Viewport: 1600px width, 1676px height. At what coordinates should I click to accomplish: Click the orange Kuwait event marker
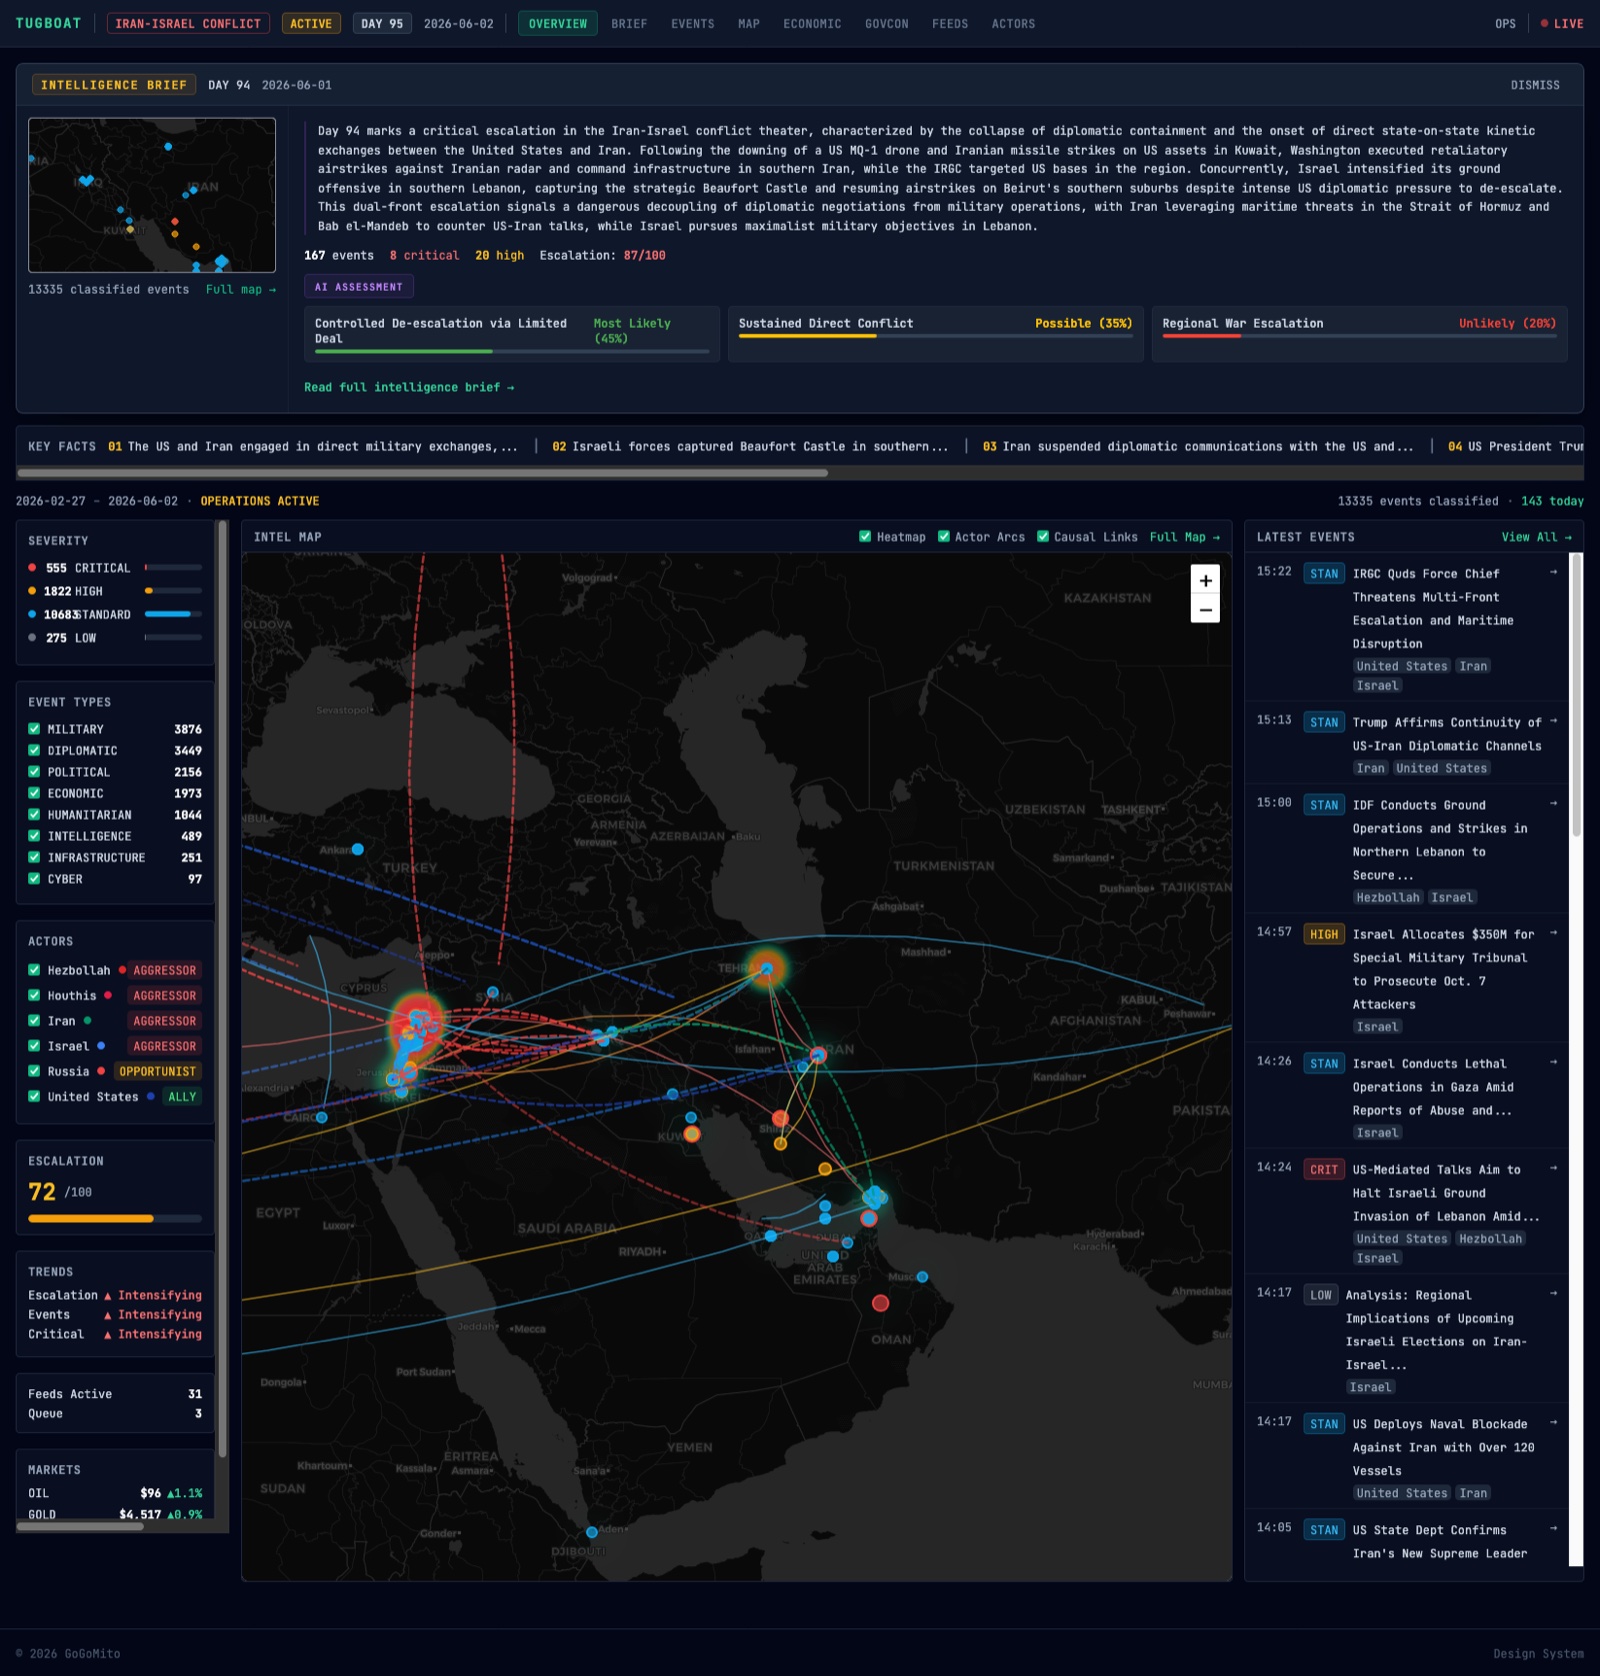(692, 1134)
